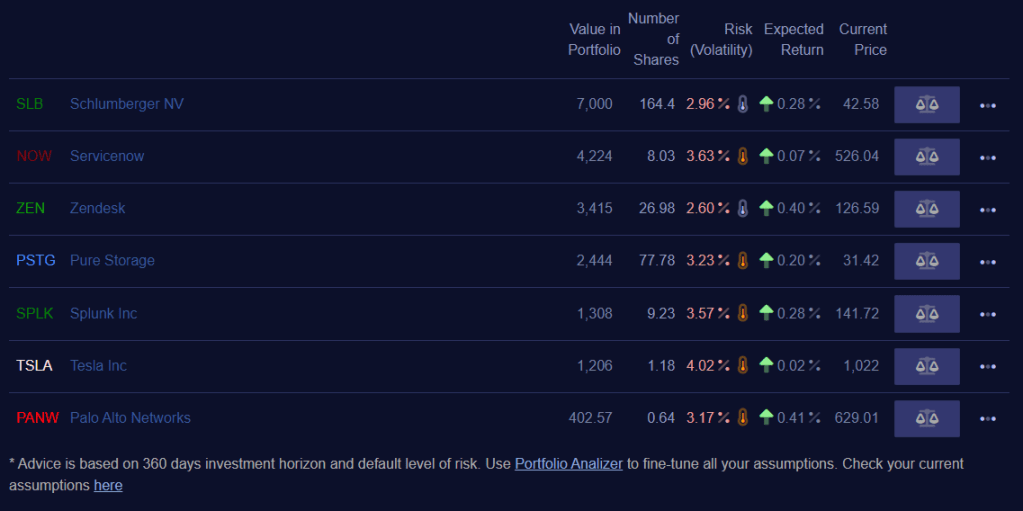Expand more options for Servicenow row
The width and height of the screenshot is (1023, 511).
click(988, 157)
